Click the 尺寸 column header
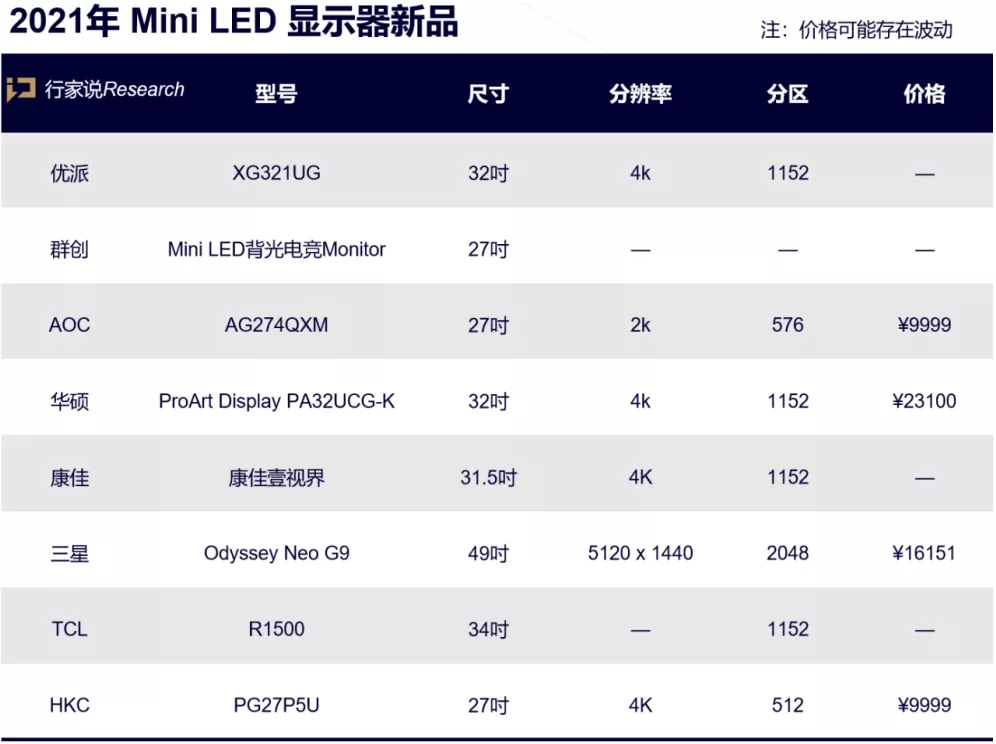This screenshot has width=996, height=744. [x=488, y=94]
